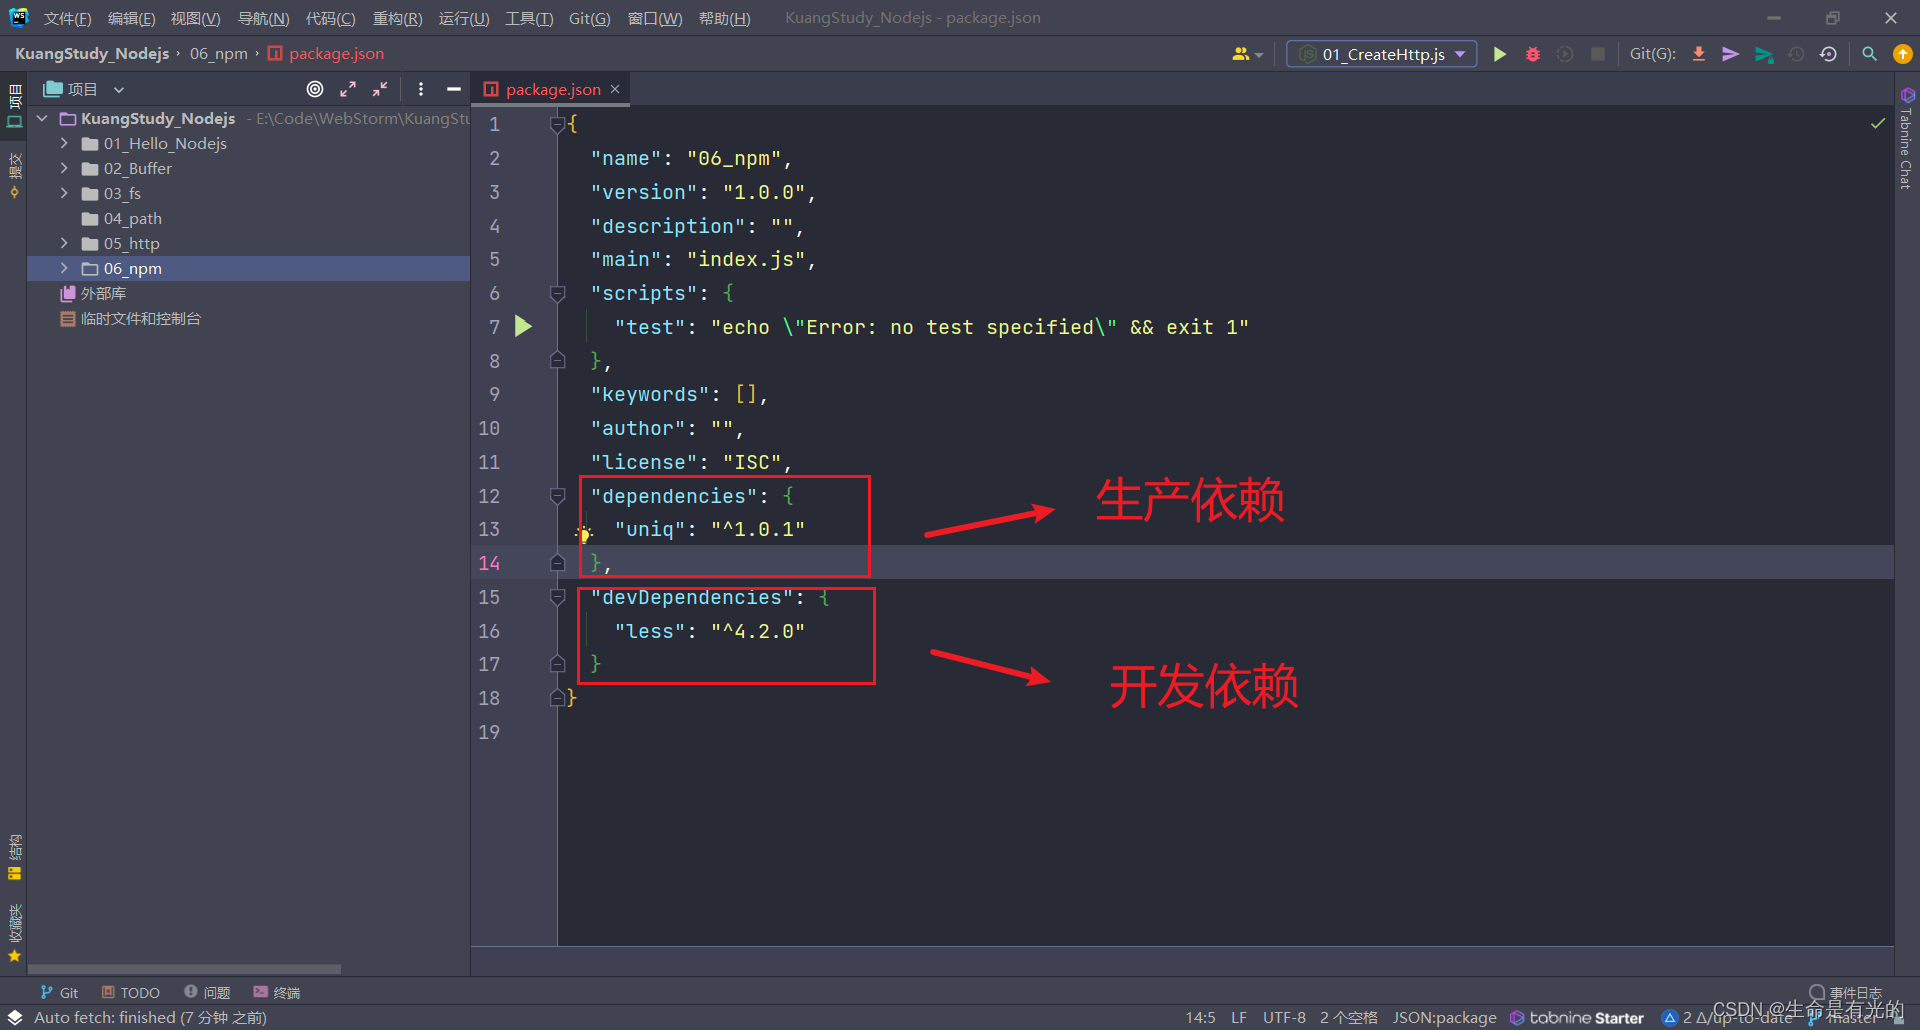This screenshot has height=1030, width=1920.
Task: Run the 01_CreateHttp.js configuration
Action: click(1499, 54)
